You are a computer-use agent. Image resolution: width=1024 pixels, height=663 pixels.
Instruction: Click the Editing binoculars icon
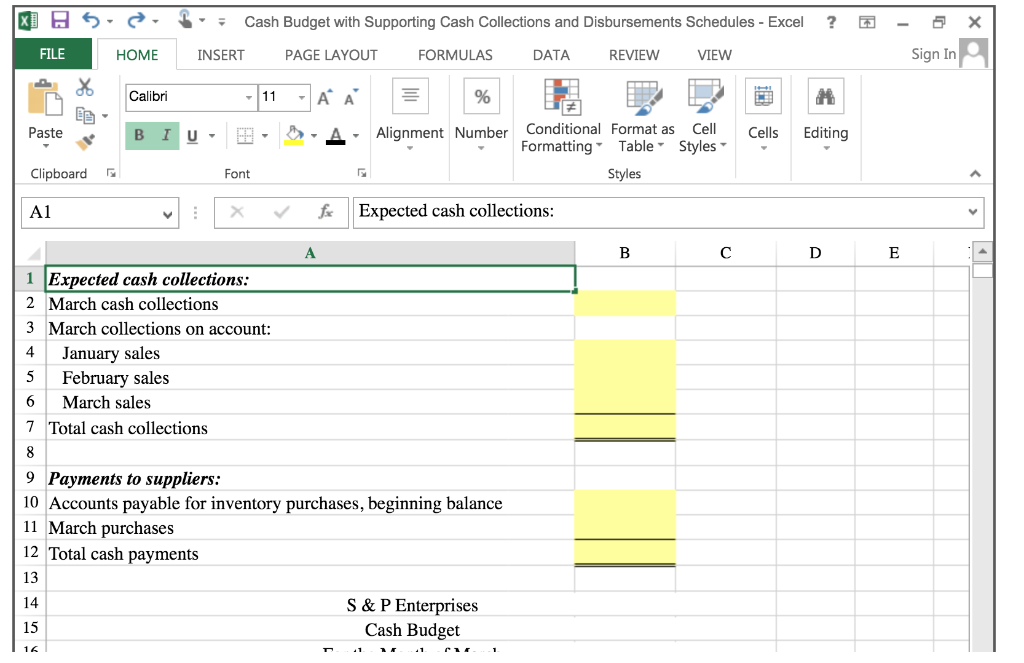coord(825,97)
